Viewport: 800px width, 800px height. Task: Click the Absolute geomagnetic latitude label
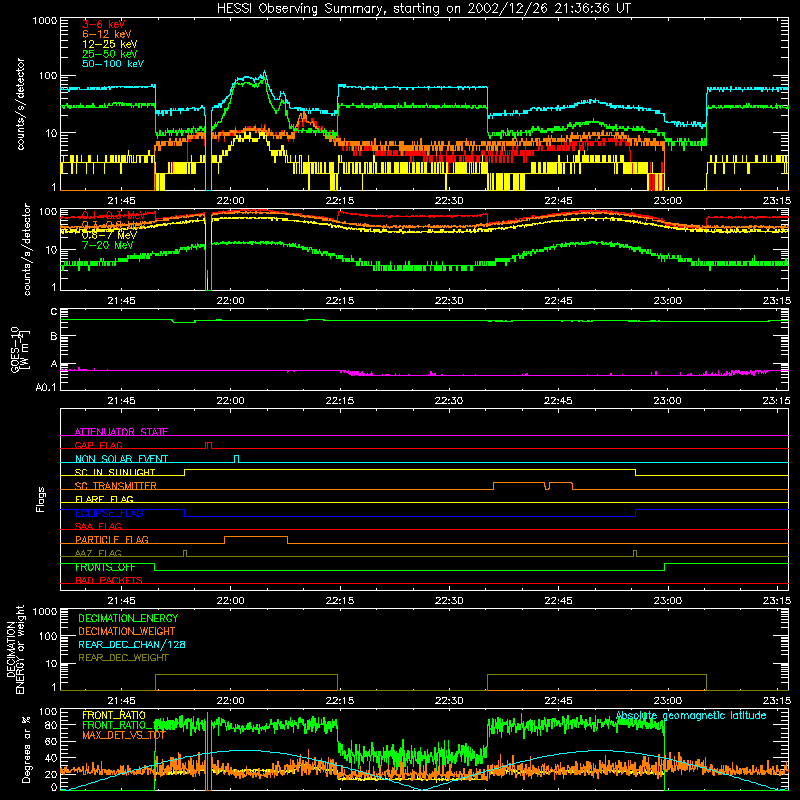[691, 715]
